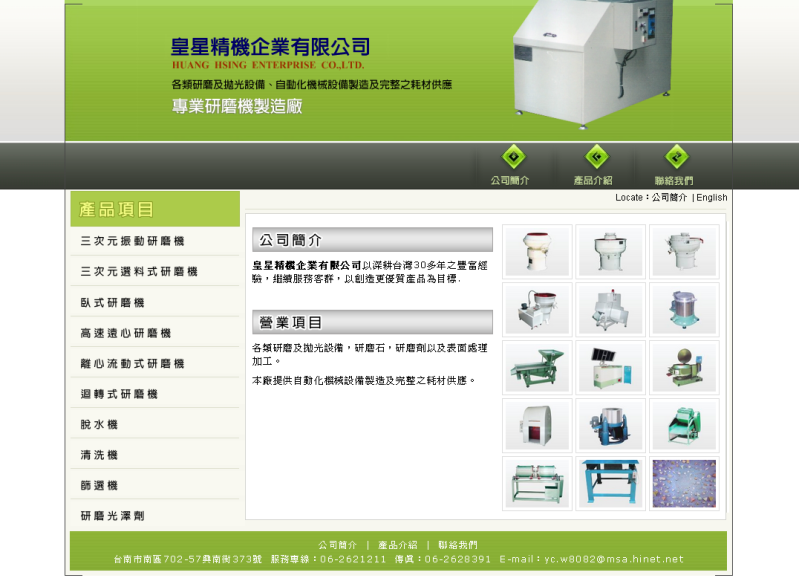Select 臥式研磨機 from the sidebar
The image size is (799, 578).
click(113, 303)
